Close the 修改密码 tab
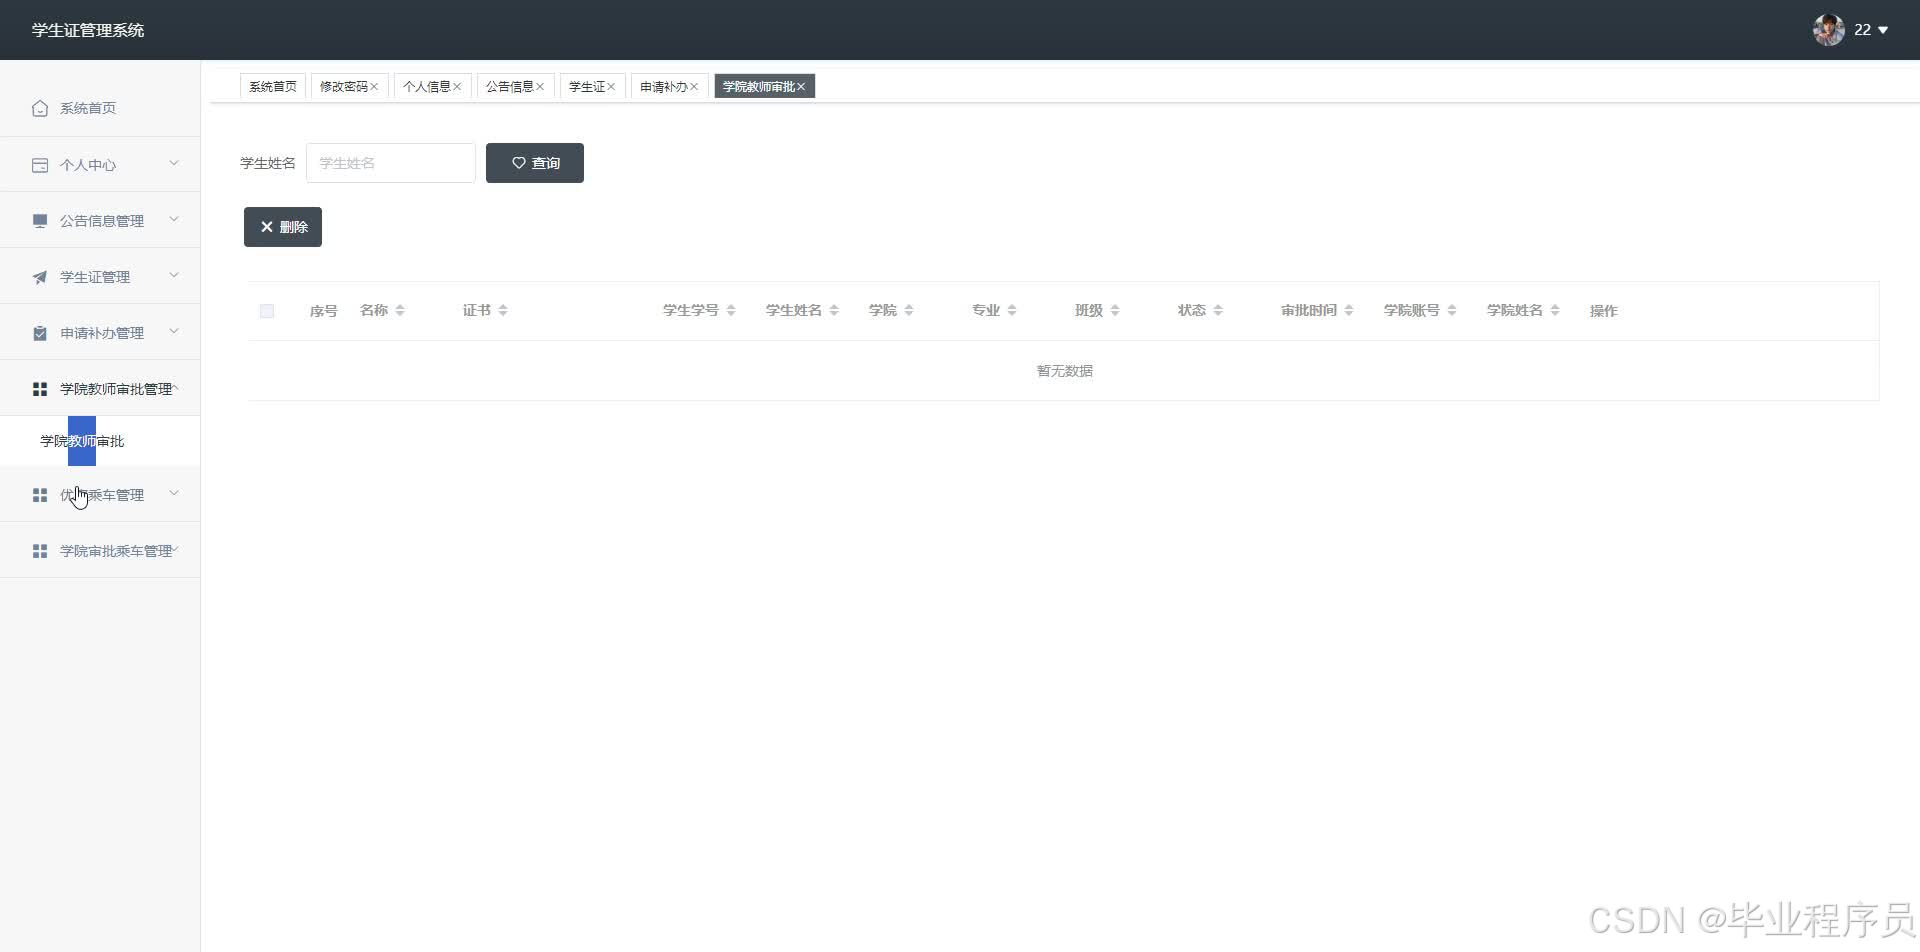 point(374,87)
